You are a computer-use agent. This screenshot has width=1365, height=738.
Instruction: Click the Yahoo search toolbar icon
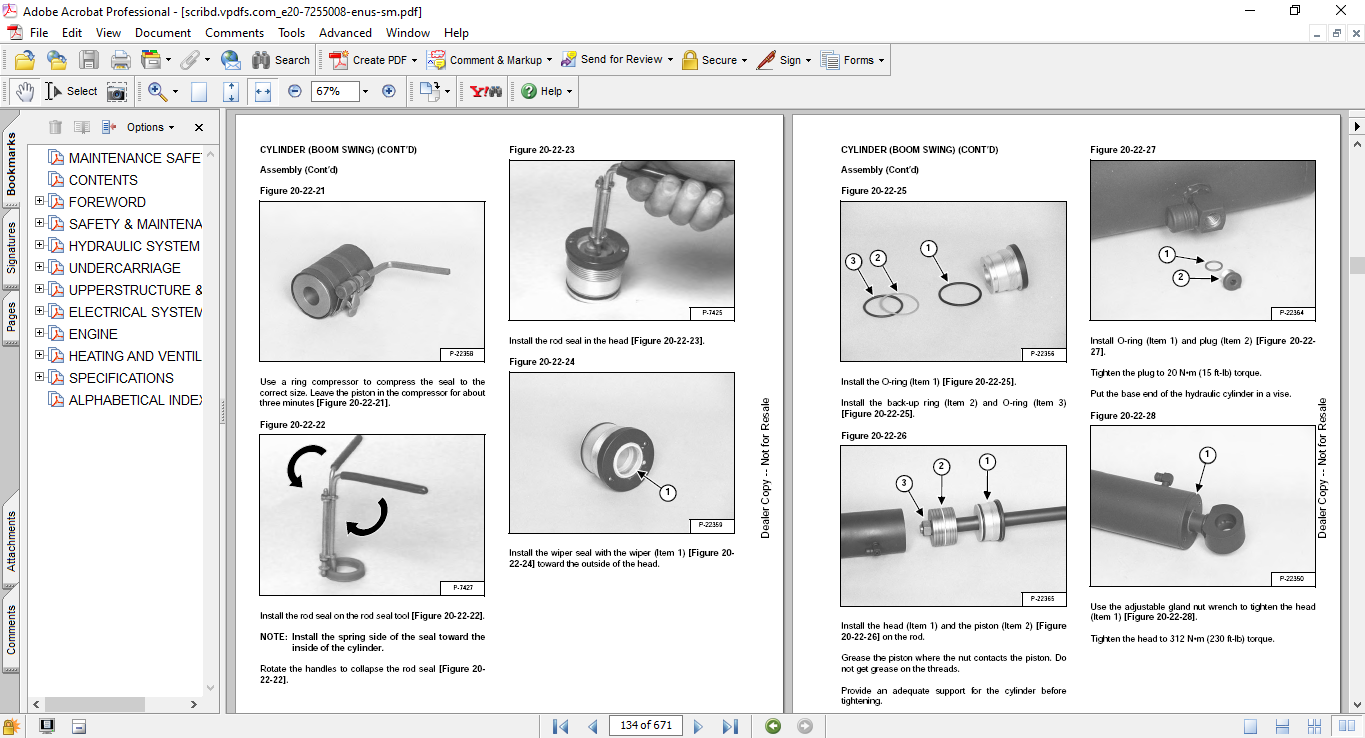tap(486, 91)
